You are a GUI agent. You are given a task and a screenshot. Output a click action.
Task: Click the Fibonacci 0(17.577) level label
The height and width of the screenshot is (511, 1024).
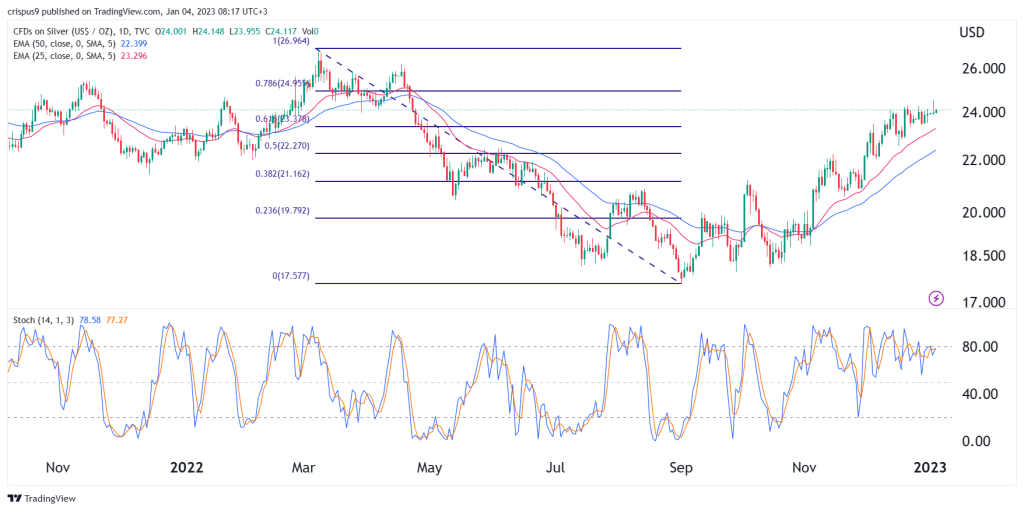tap(292, 276)
